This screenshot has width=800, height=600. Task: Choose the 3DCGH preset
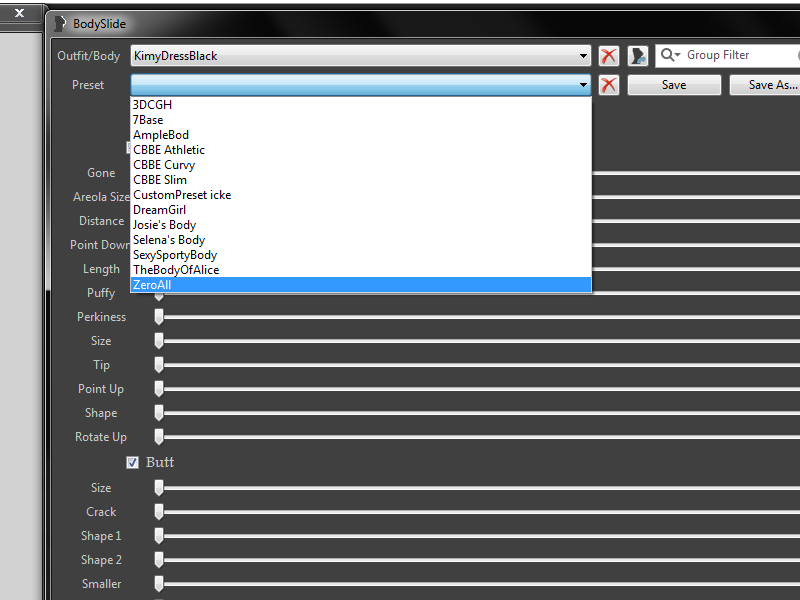pyautogui.click(x=361, y=105)
